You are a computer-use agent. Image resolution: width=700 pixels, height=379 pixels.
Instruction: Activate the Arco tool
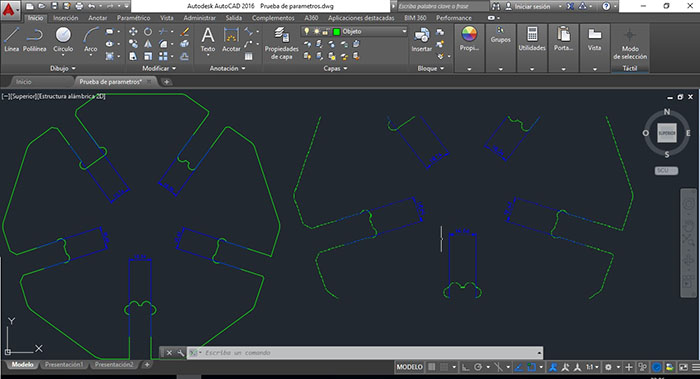pyautogui.click(x=91, y=39)
